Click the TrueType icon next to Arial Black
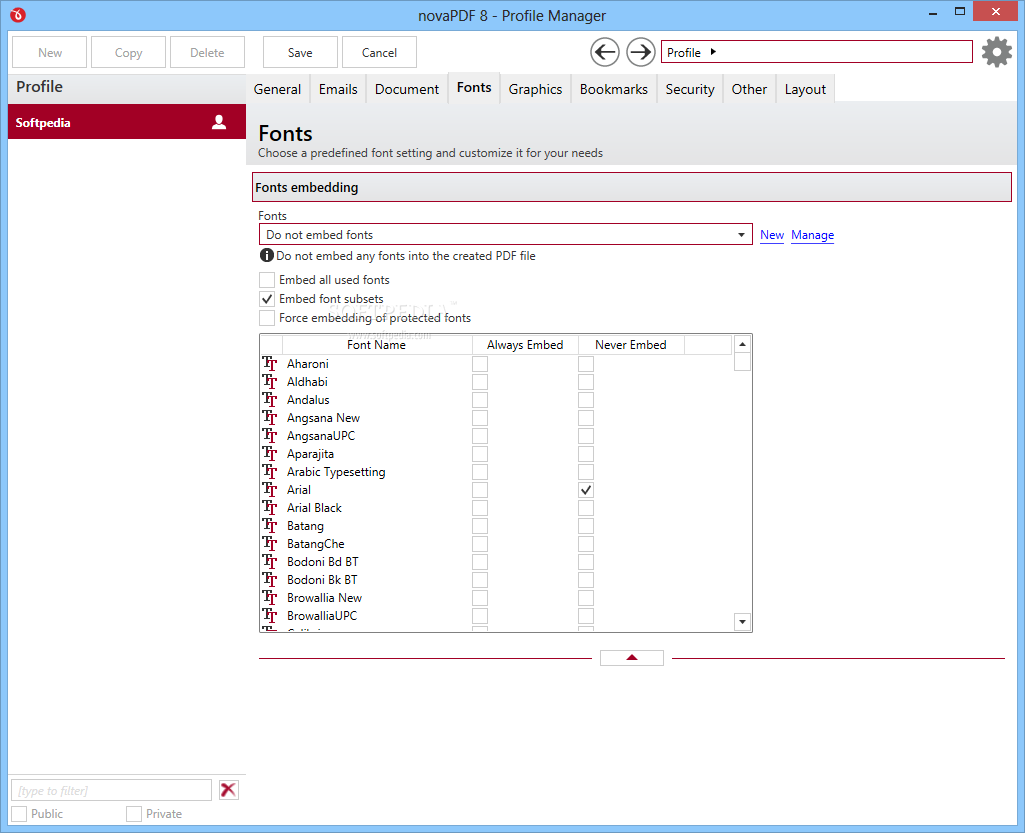The width and height of the screenshot is (1025, 833). (270, 507)
